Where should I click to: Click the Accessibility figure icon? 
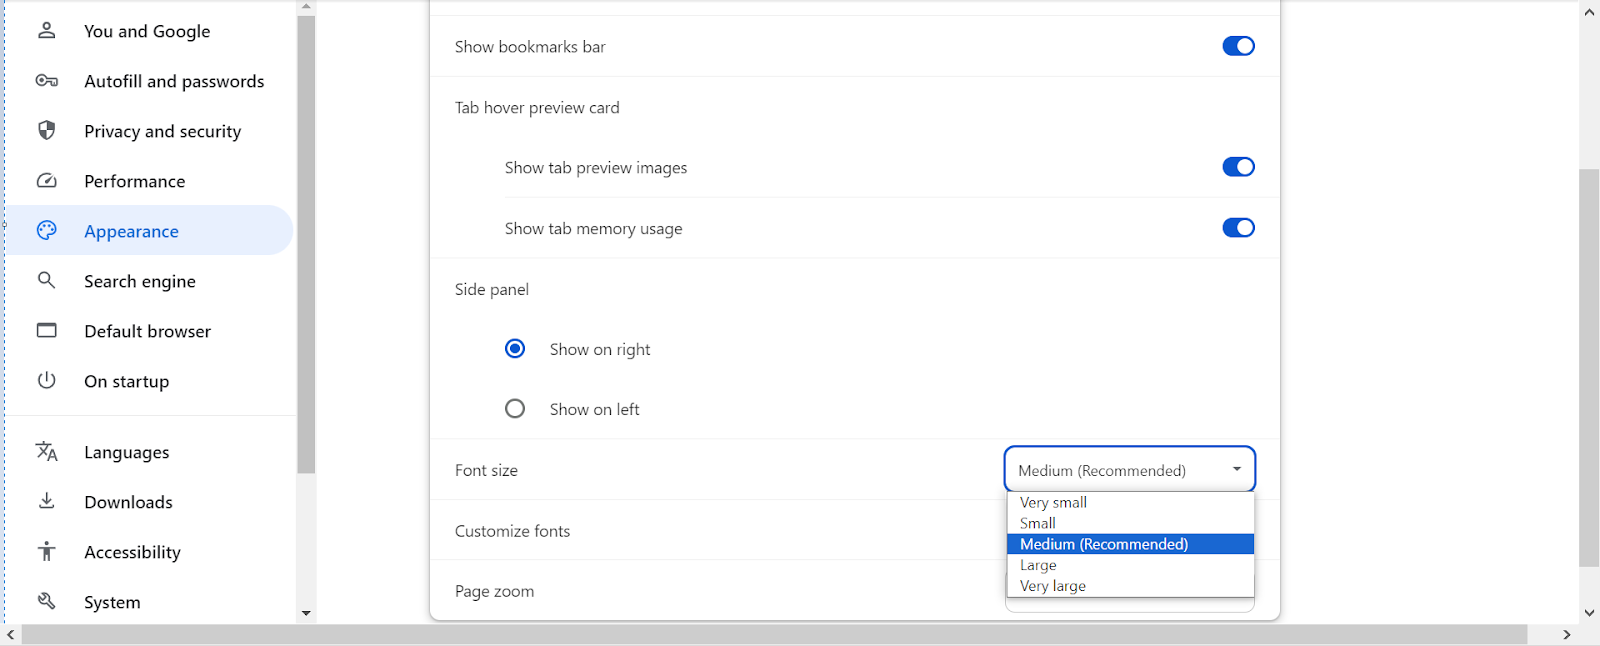click(x=46, y=551)
